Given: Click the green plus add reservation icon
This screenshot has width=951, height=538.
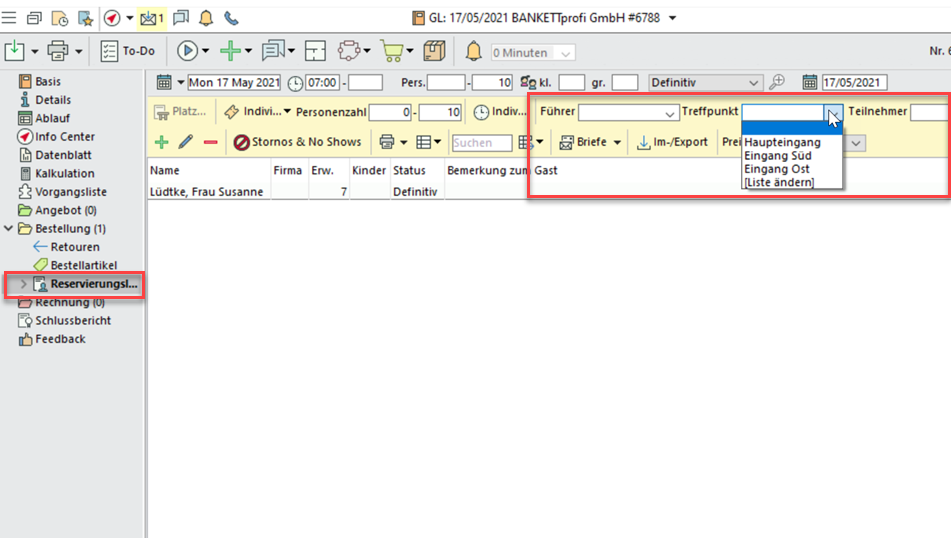Looking at the screenshot, I should 162,143.
